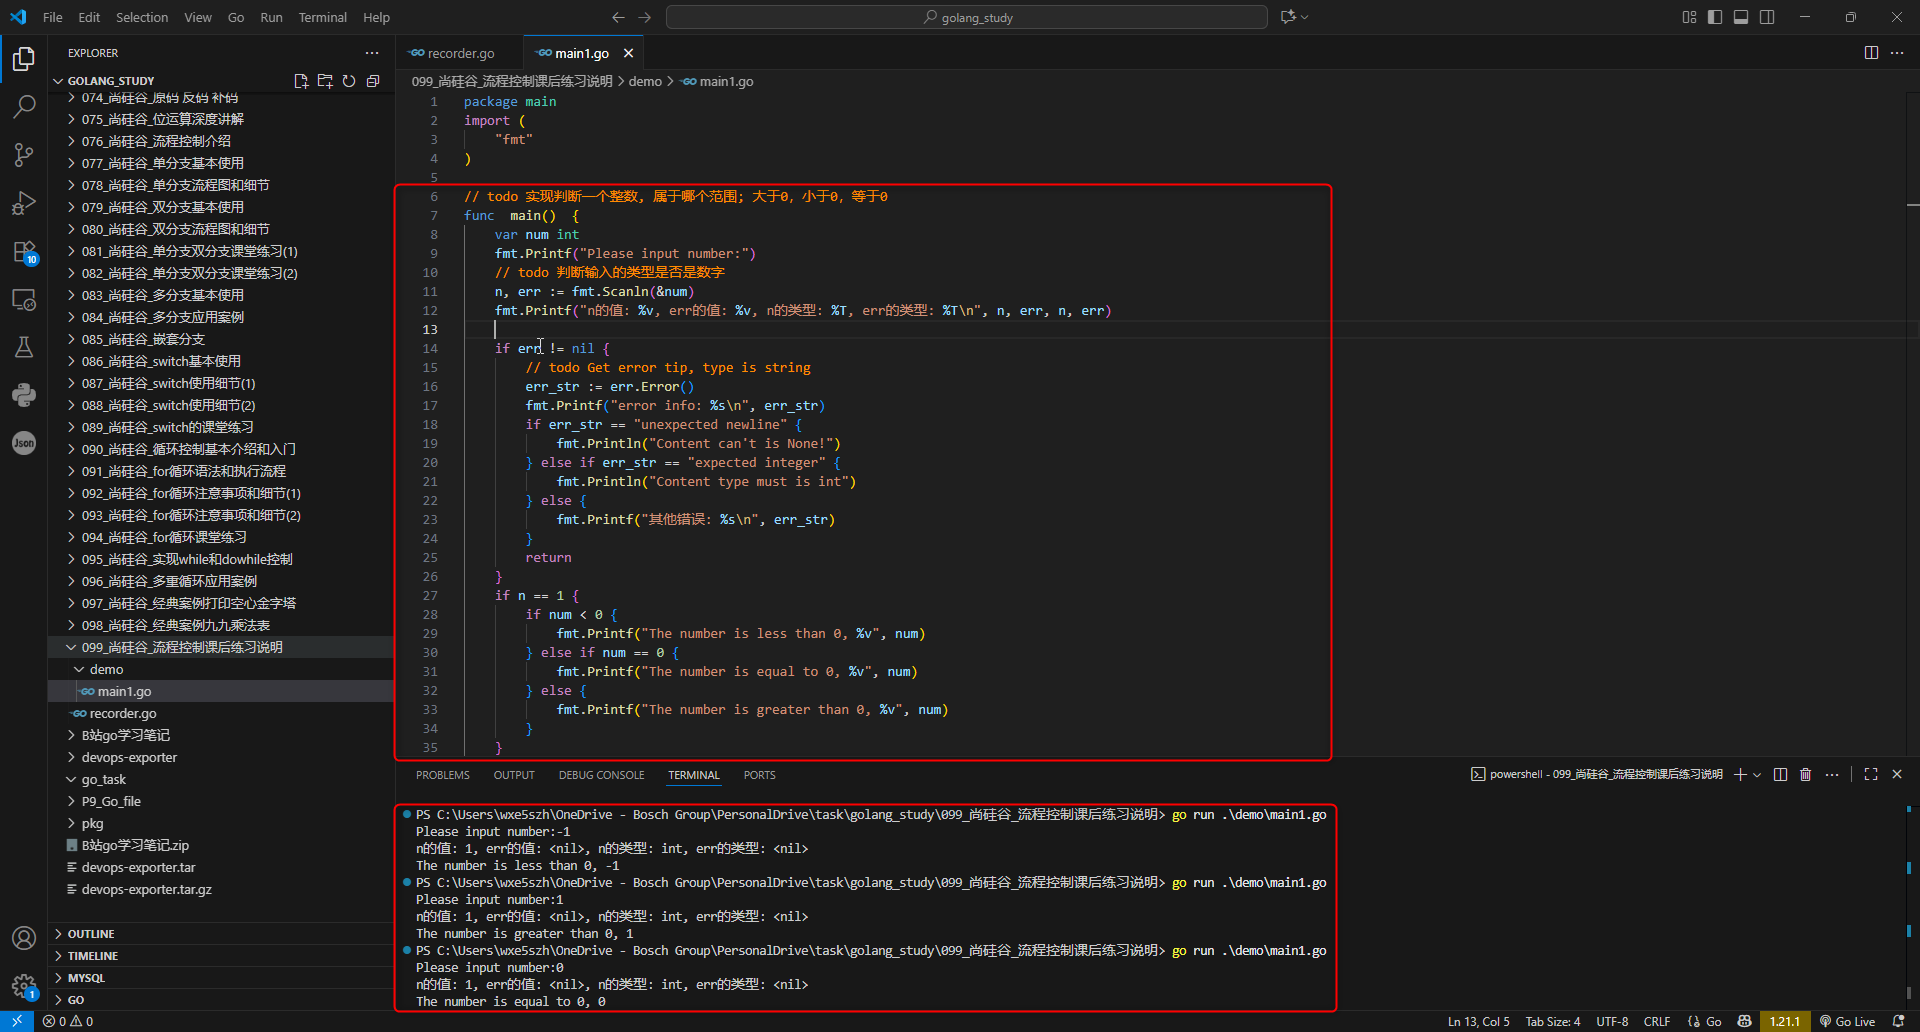The width and height of the screenshot is (1920, 1032).
Task: Open the Terminal menu
Action: coord(322,17)
